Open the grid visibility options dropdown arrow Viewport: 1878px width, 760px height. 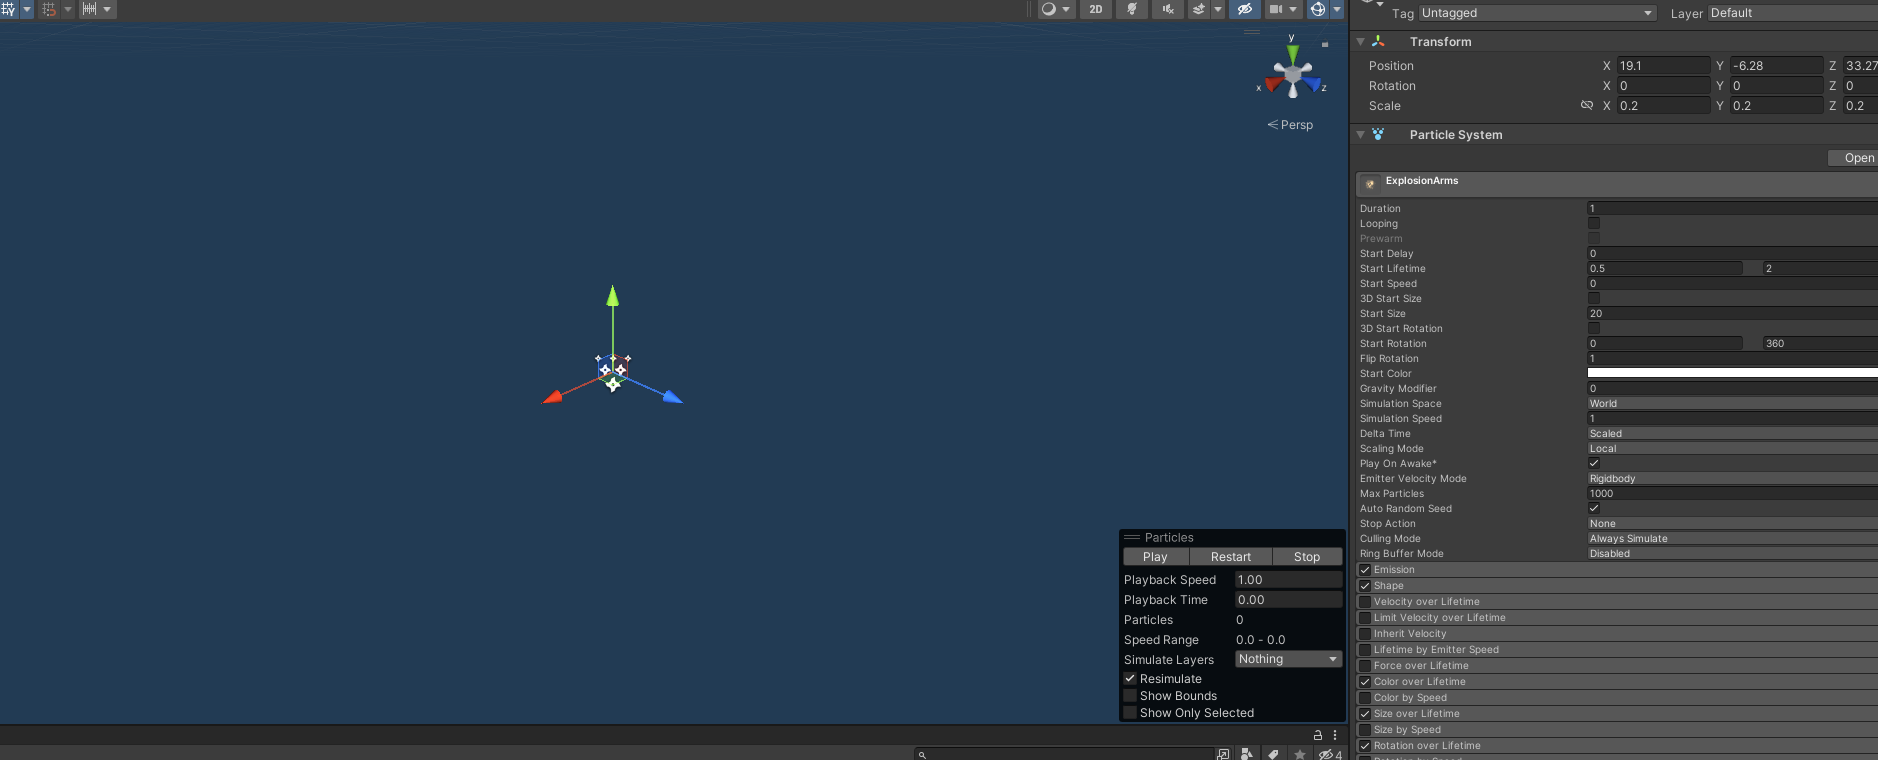click(26, 9)
